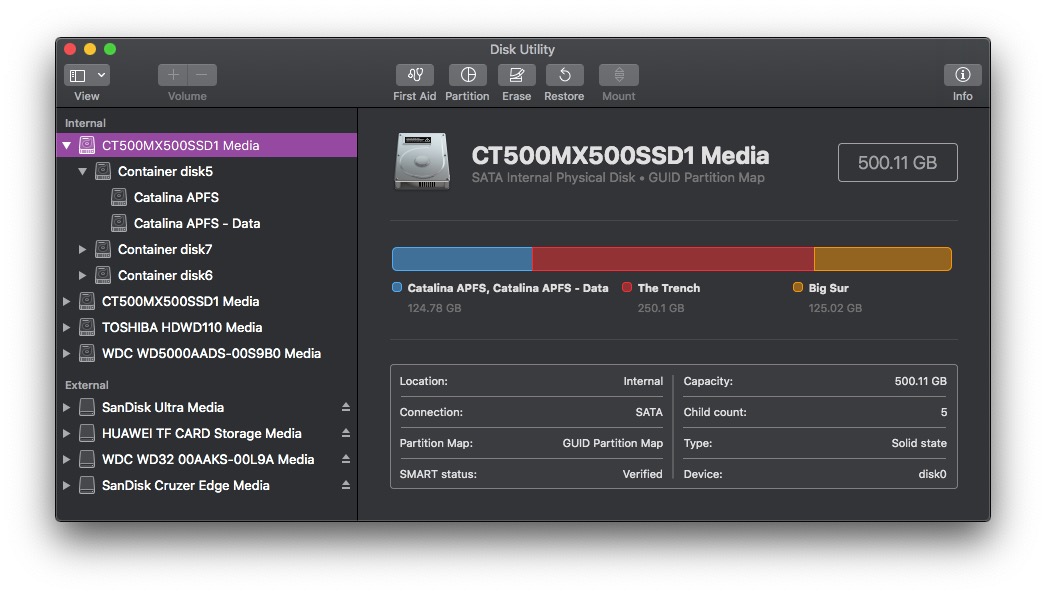Open the View dropdown chevron
1046x595 pixels.
click(x=101, y=75)
